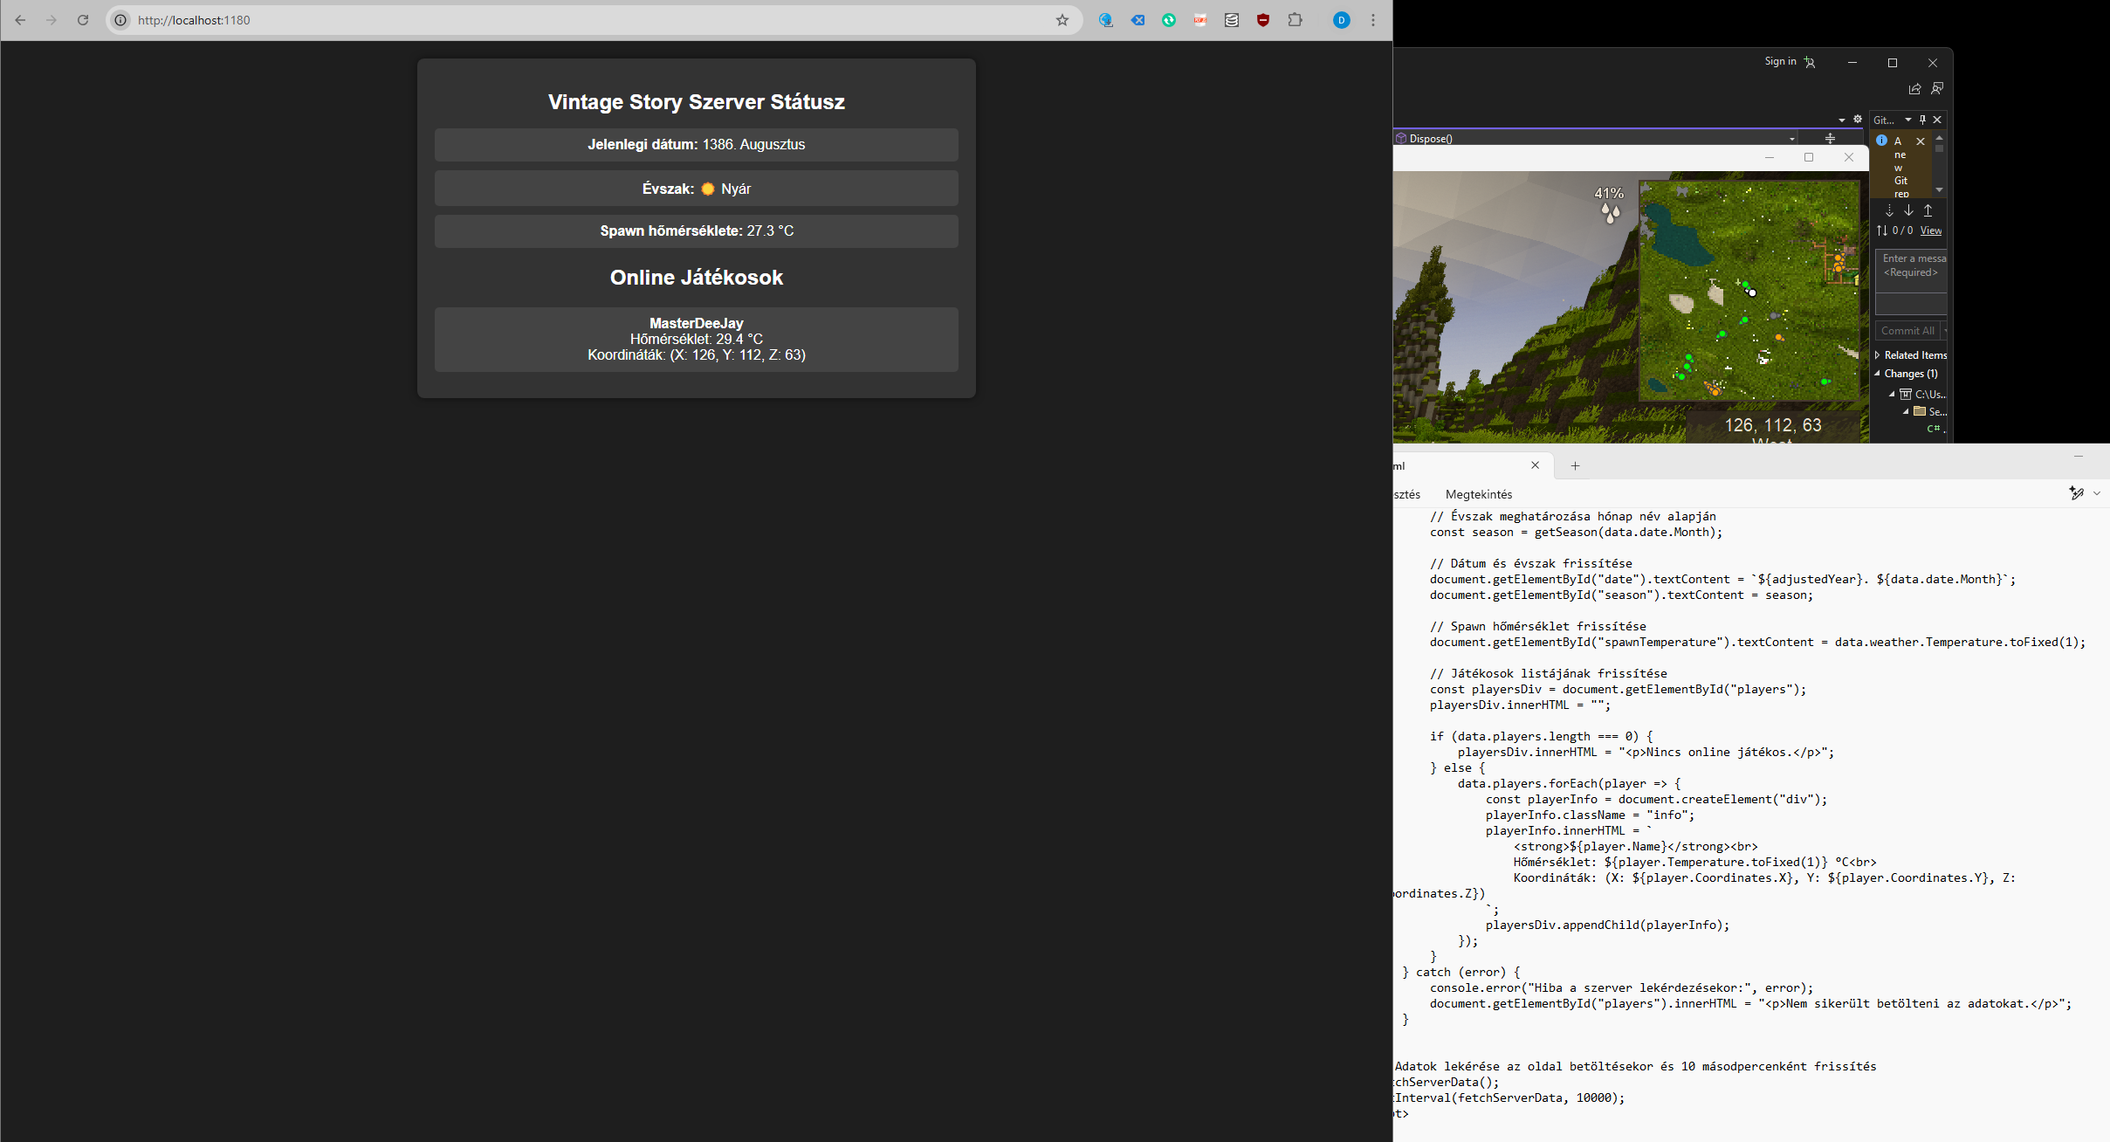The image size is (2110, 1142).
Task: Bookmark this page with the star
Action: [x=1062, y=20]
